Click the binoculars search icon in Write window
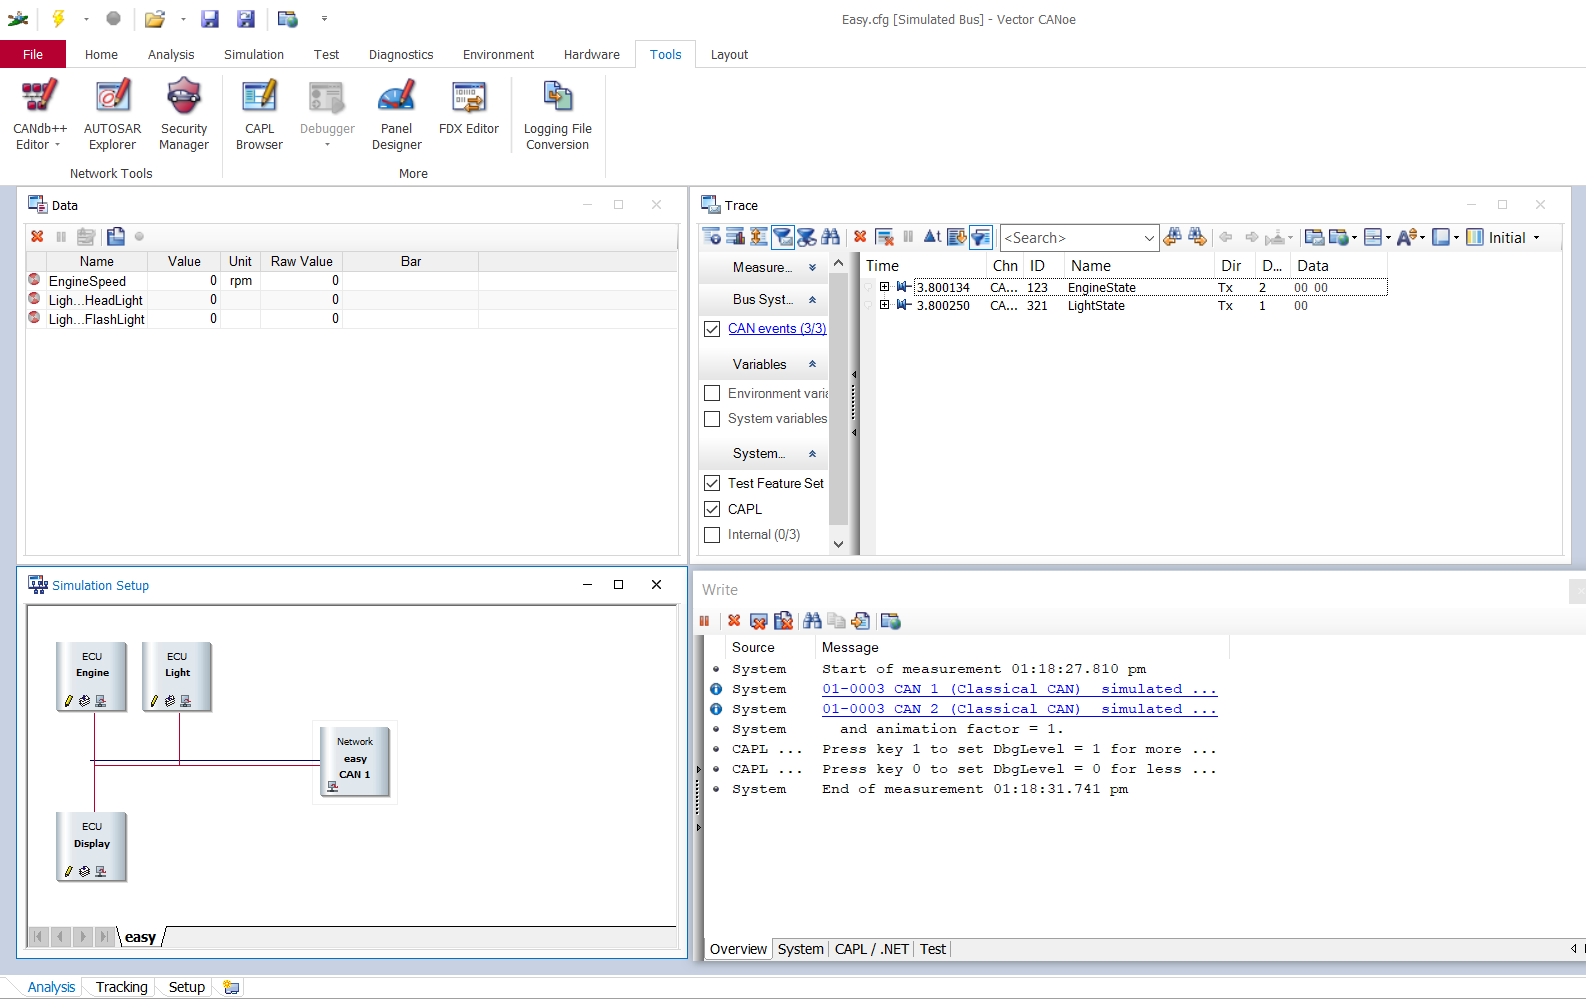 [x=812, y=621]
